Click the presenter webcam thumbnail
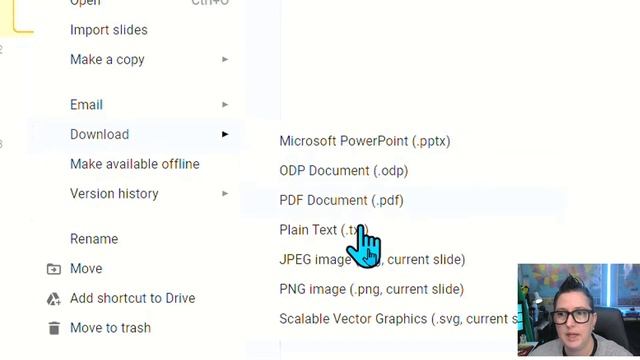640x360 pixels. (579, 310)
